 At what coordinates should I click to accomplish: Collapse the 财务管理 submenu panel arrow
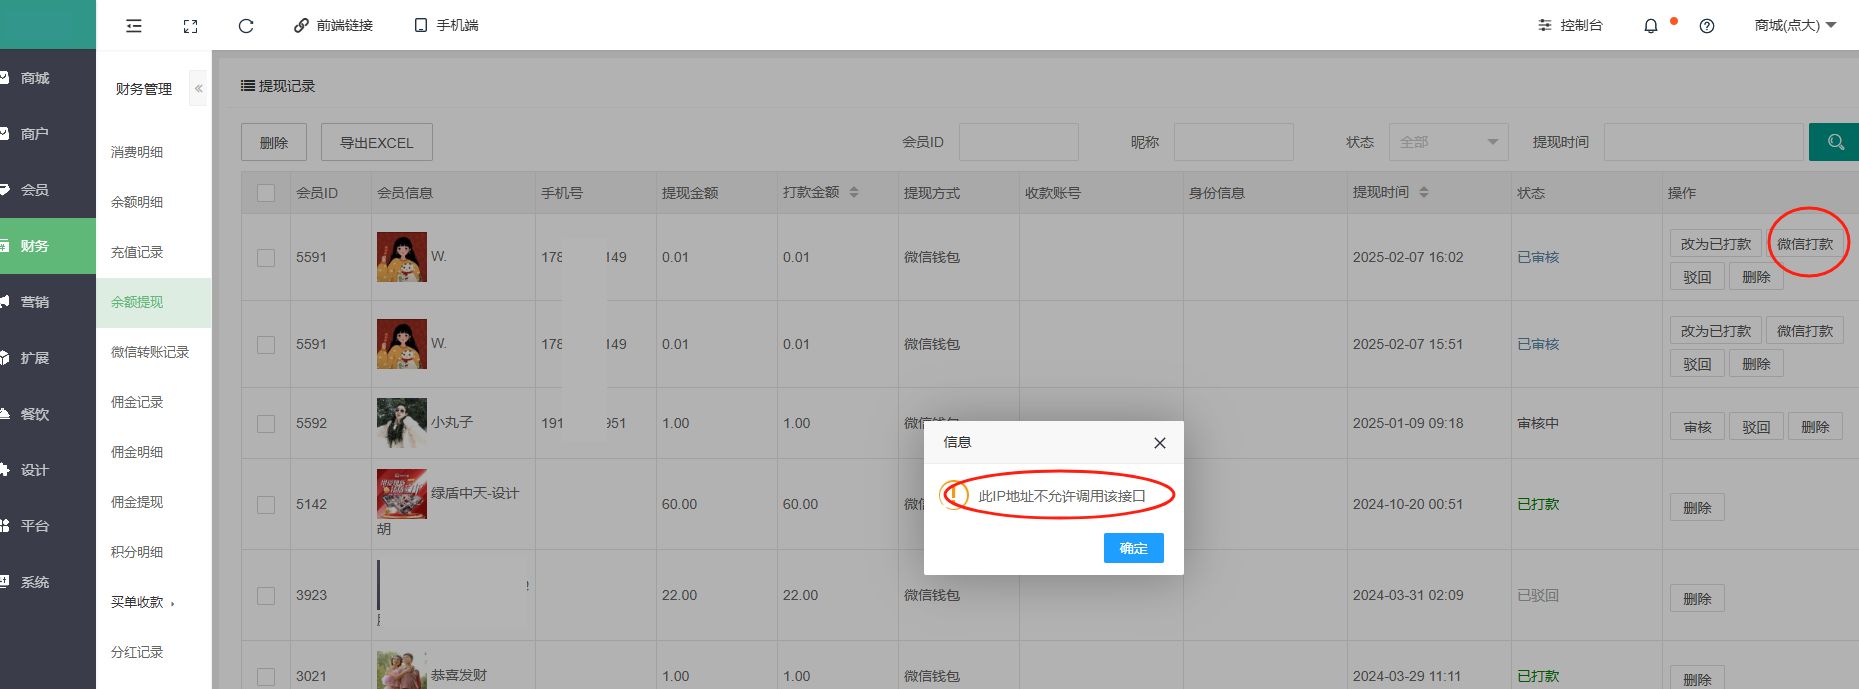coord(198,89)
